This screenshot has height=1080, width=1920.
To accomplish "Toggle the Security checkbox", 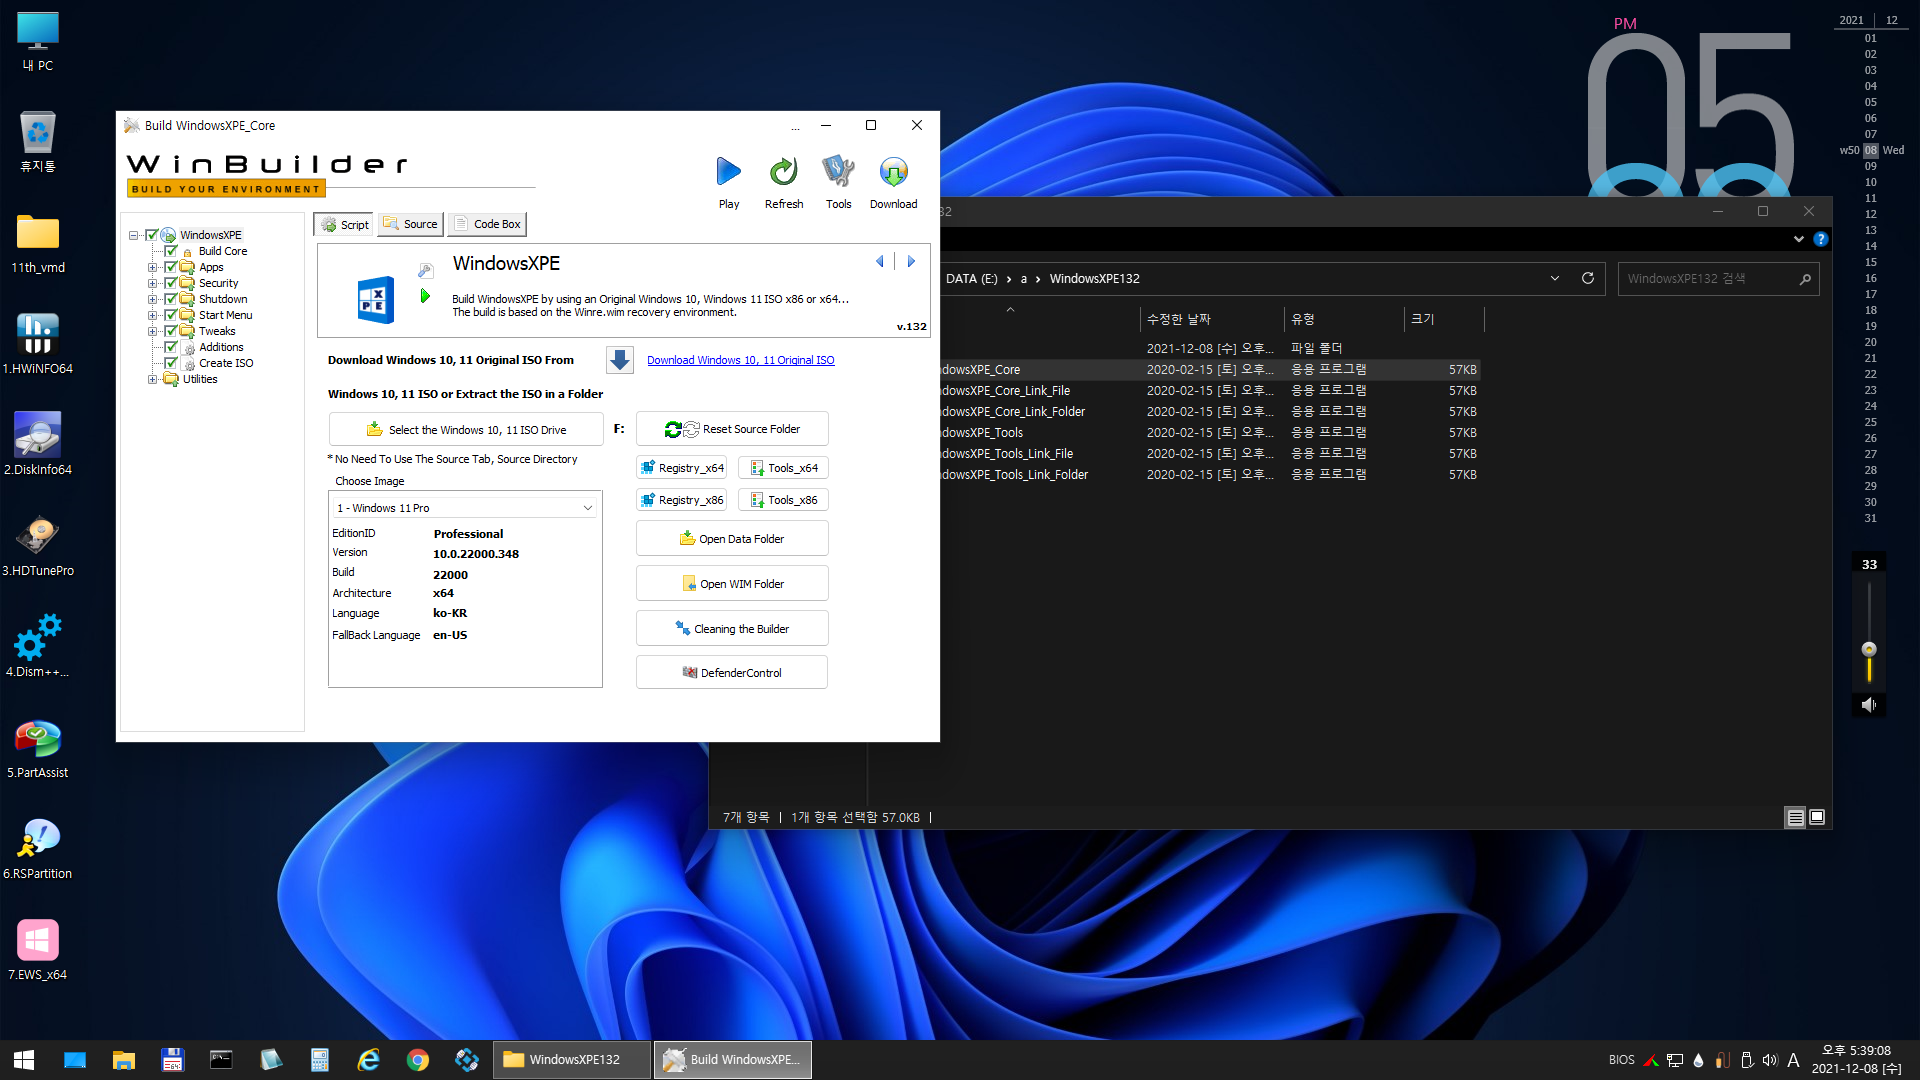I will (x=171, y=283).
